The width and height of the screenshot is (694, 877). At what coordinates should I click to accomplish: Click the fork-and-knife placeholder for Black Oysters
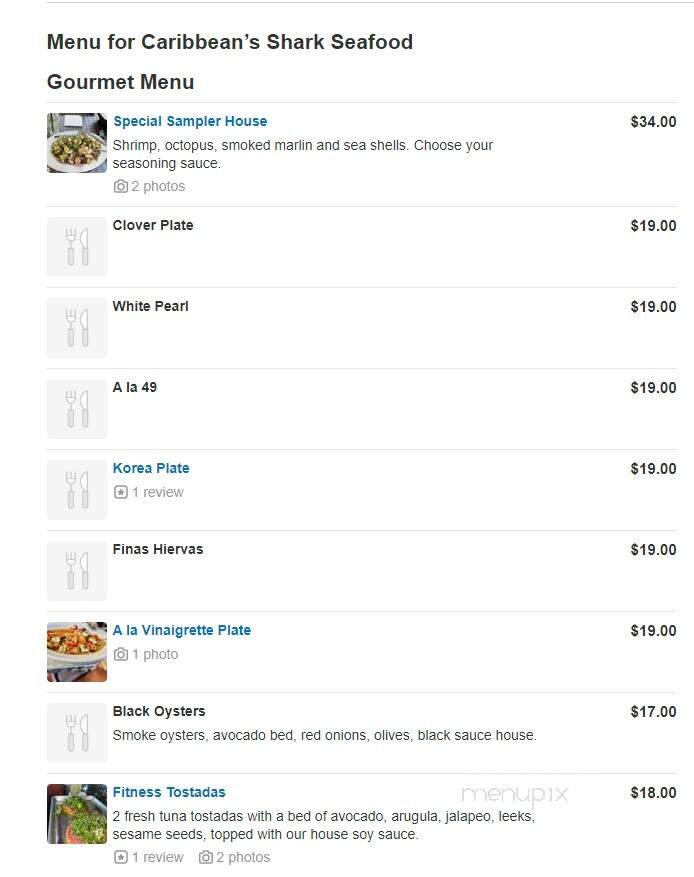[77, 732]
